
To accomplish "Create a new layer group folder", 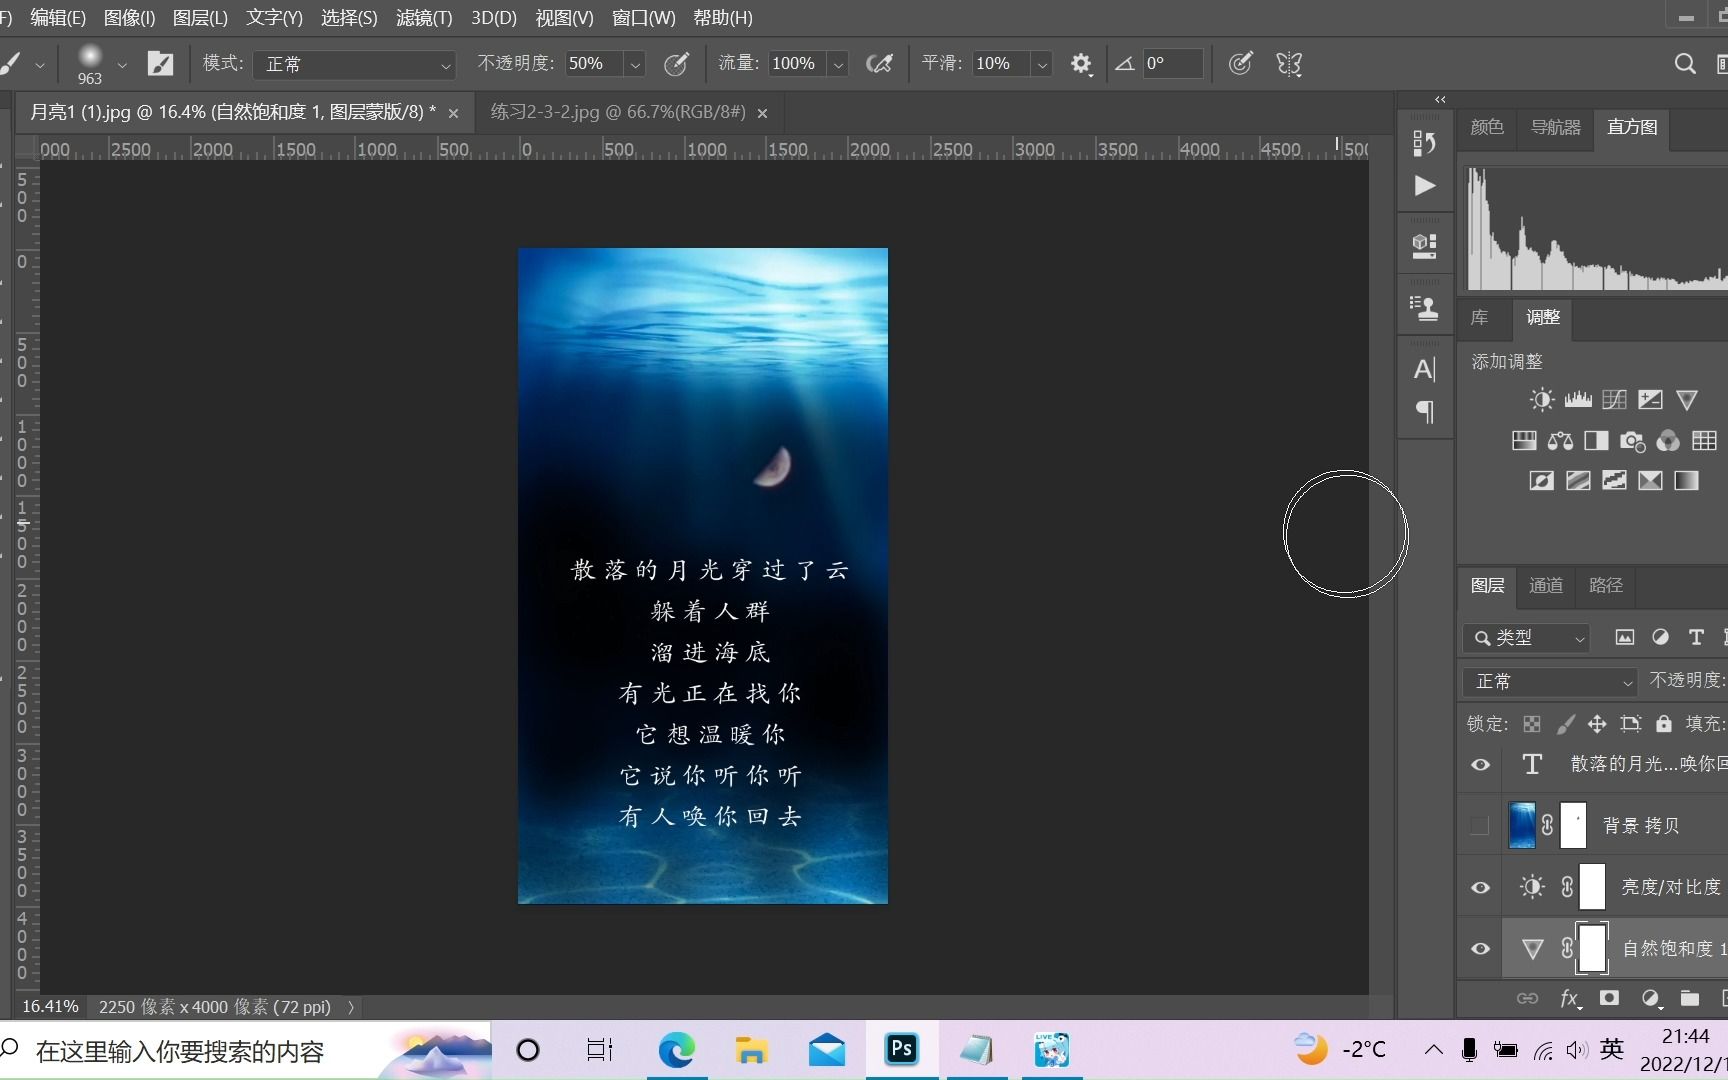I will (x=1690, y=998).
